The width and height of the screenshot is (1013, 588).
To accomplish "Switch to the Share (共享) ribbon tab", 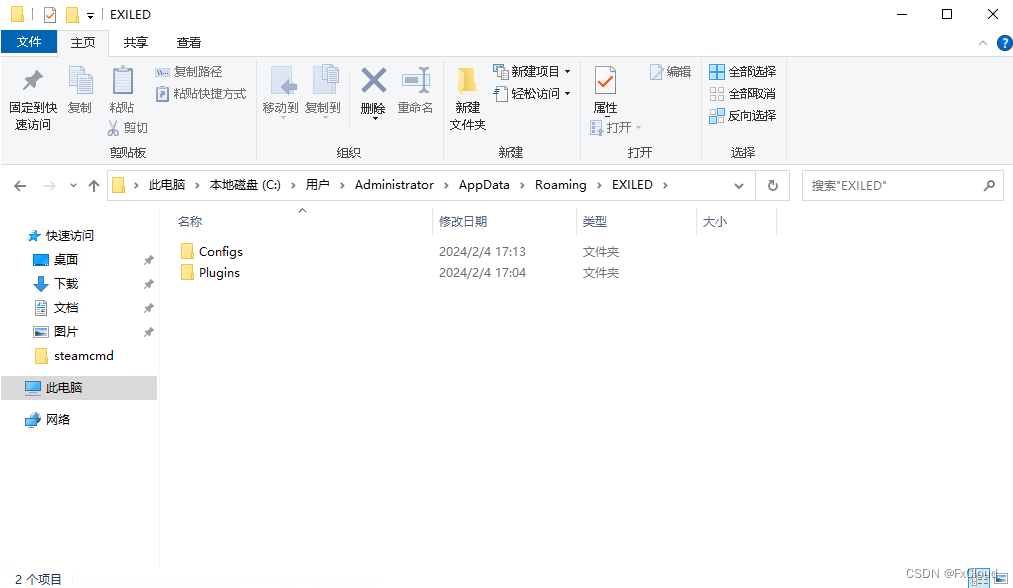I will coord(136,43).
